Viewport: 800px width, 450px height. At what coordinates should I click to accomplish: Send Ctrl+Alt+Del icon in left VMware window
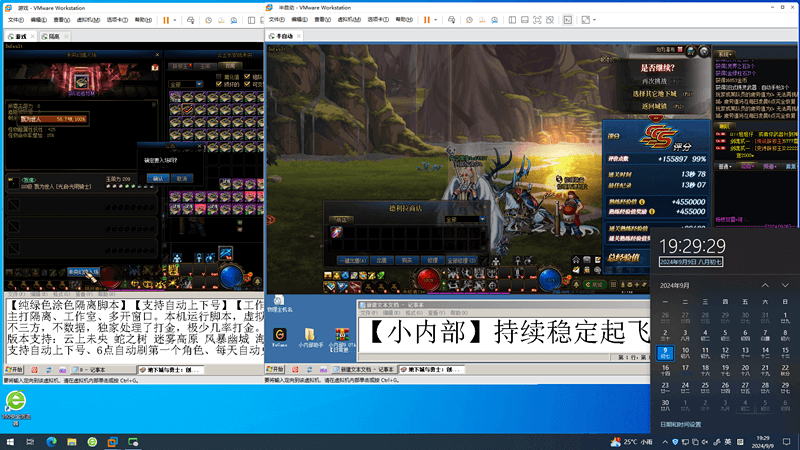[190, 20]
